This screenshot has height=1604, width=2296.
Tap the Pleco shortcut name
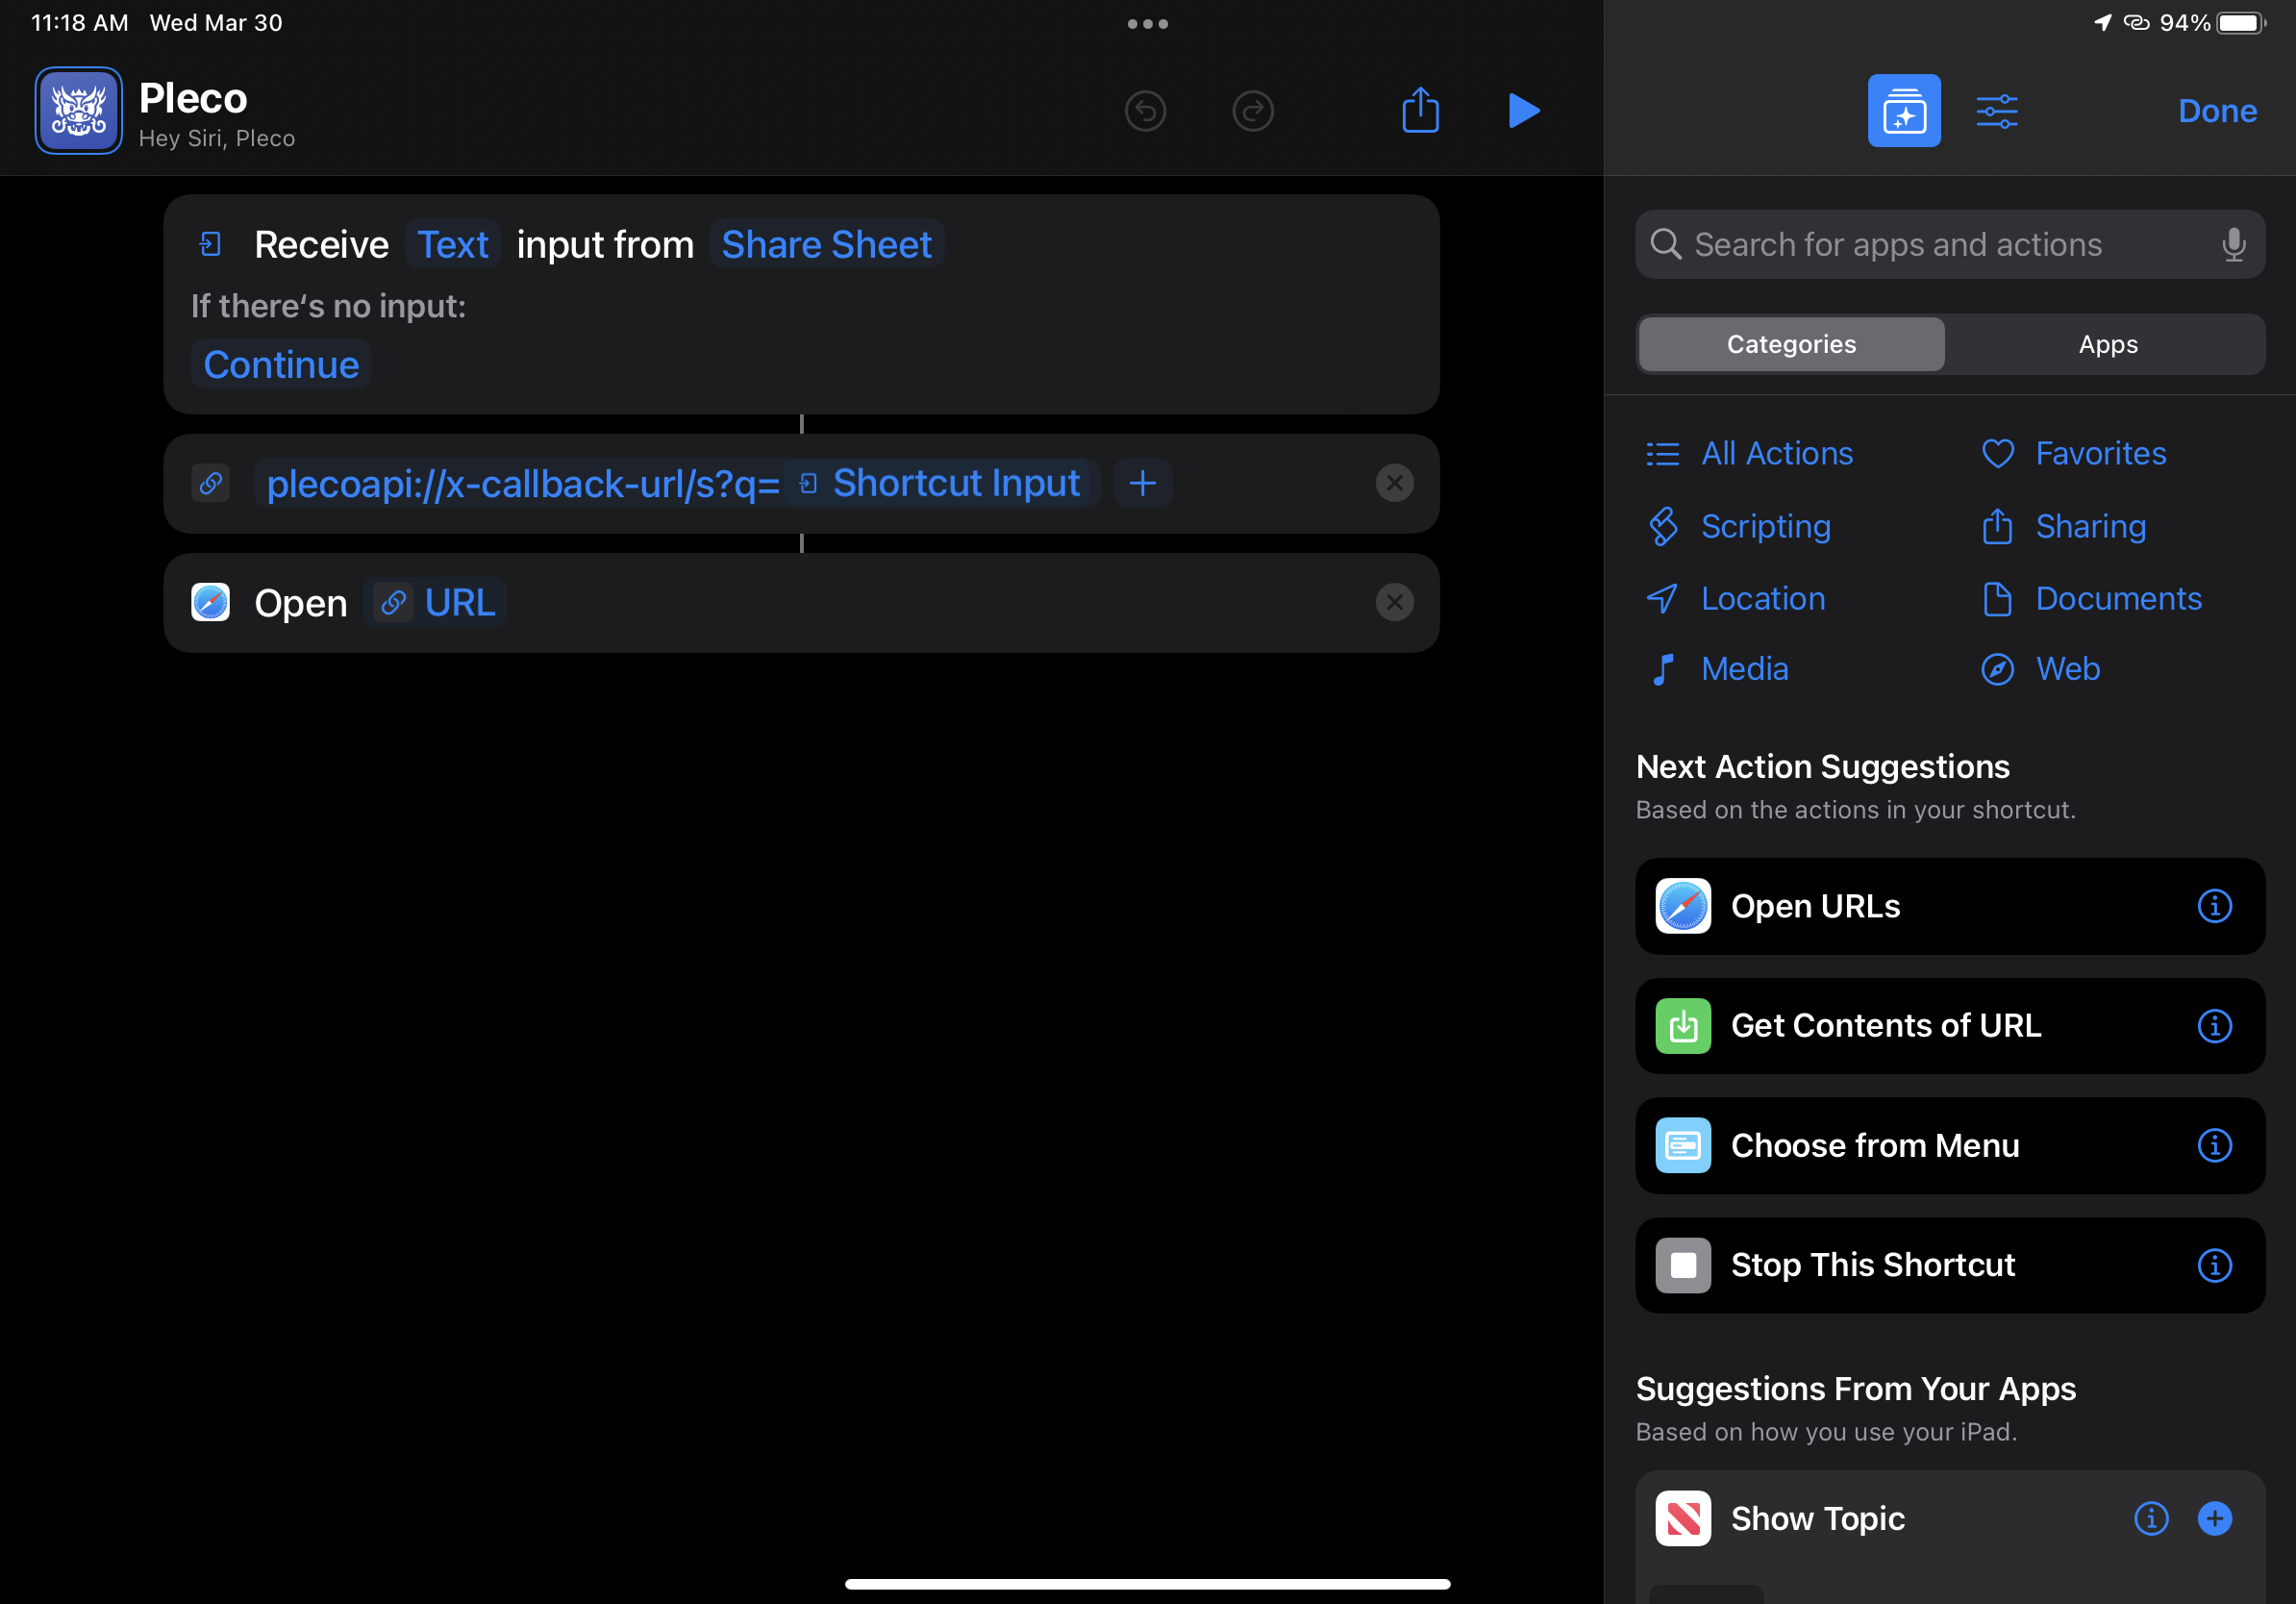(x=193, y=98)
